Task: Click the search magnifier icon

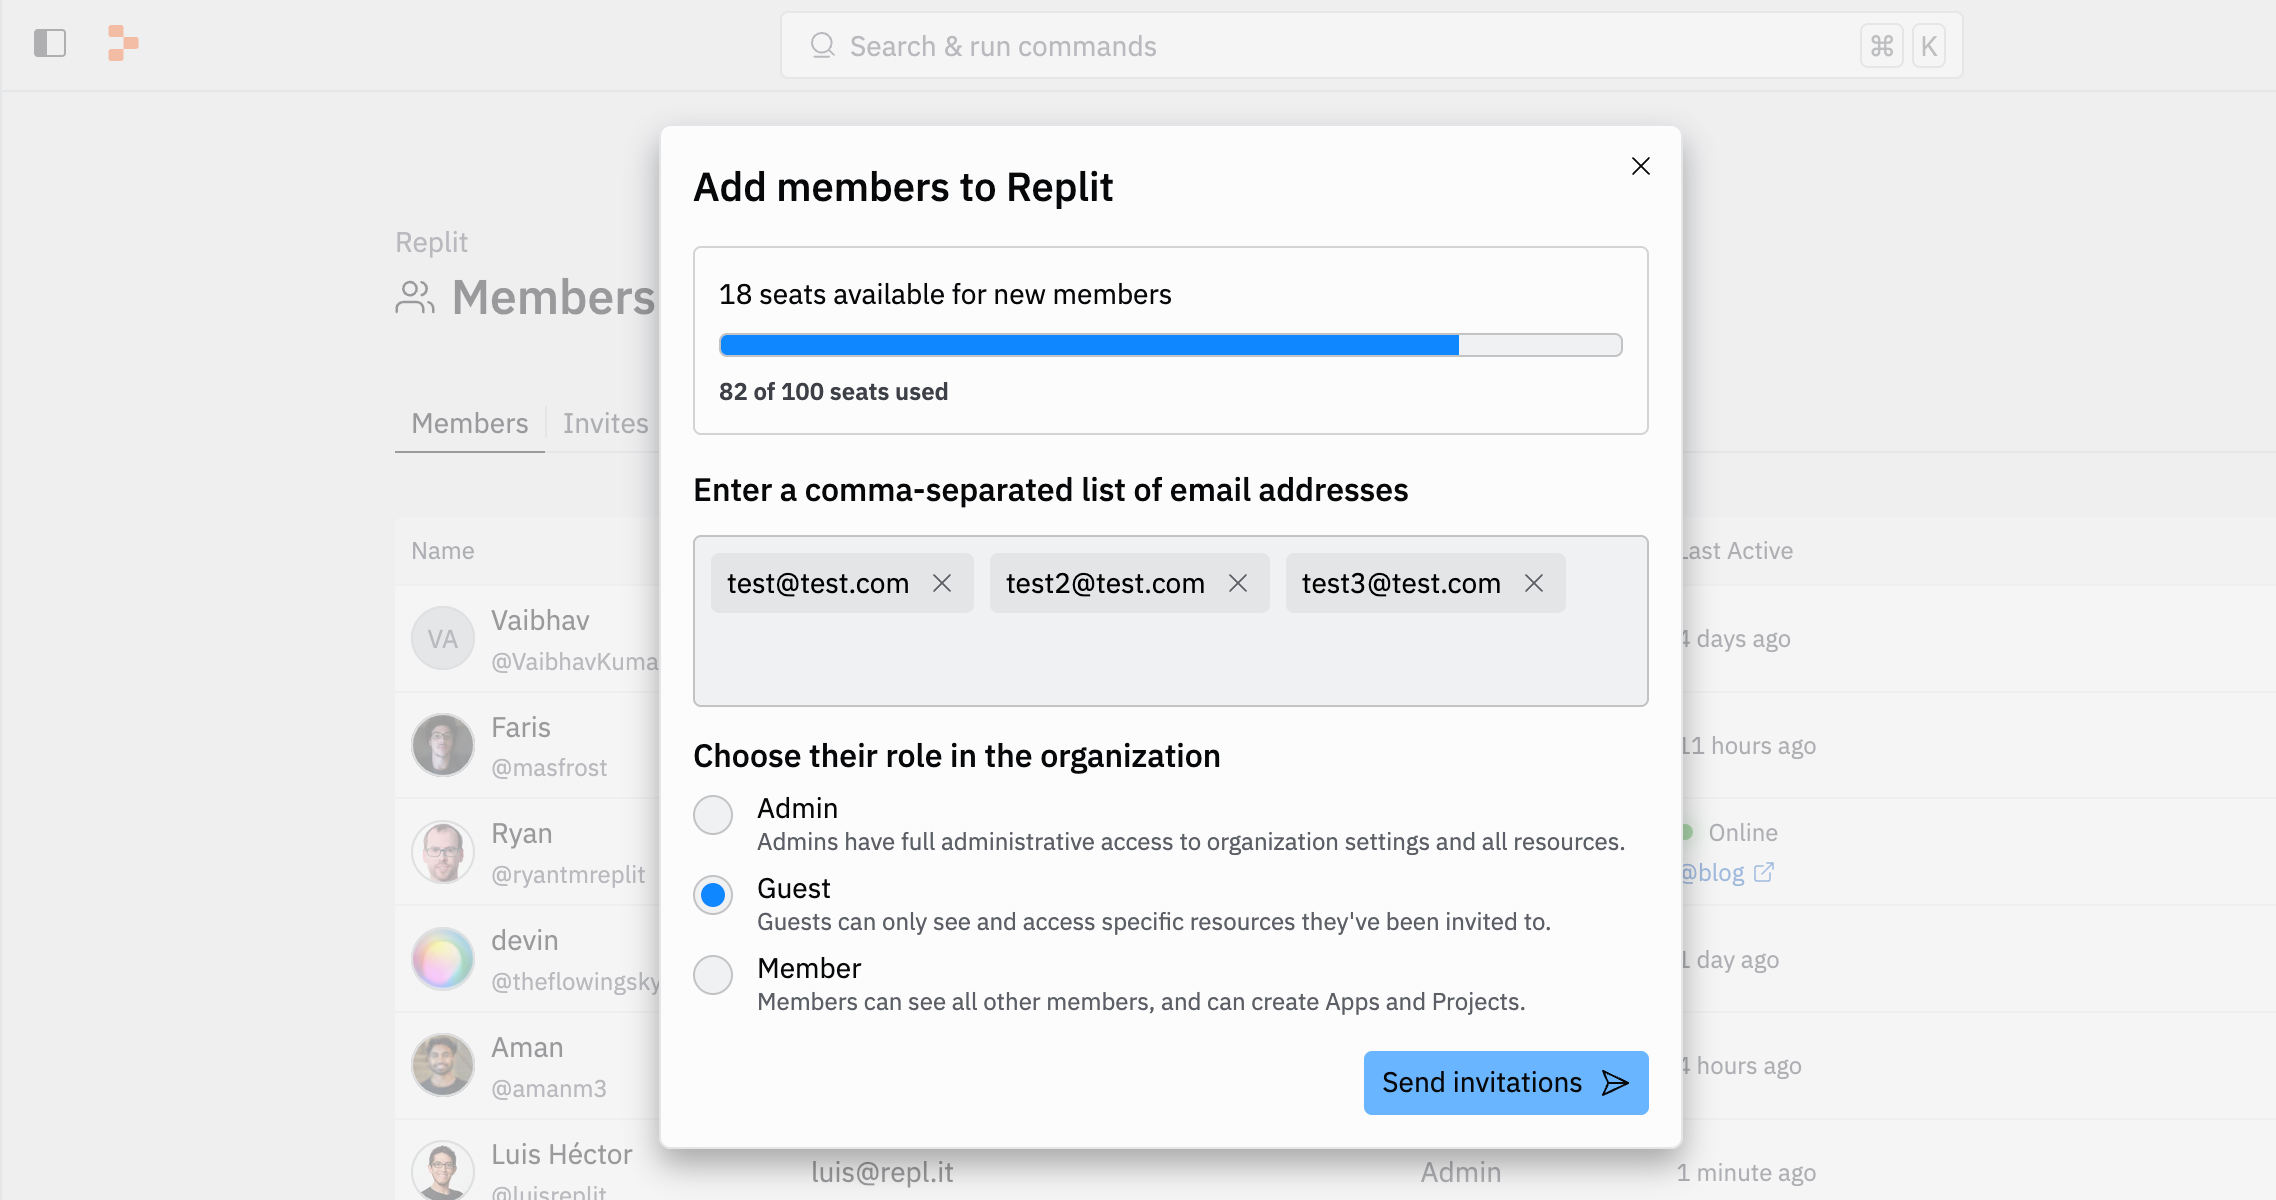Action: (x=822, y=46)
